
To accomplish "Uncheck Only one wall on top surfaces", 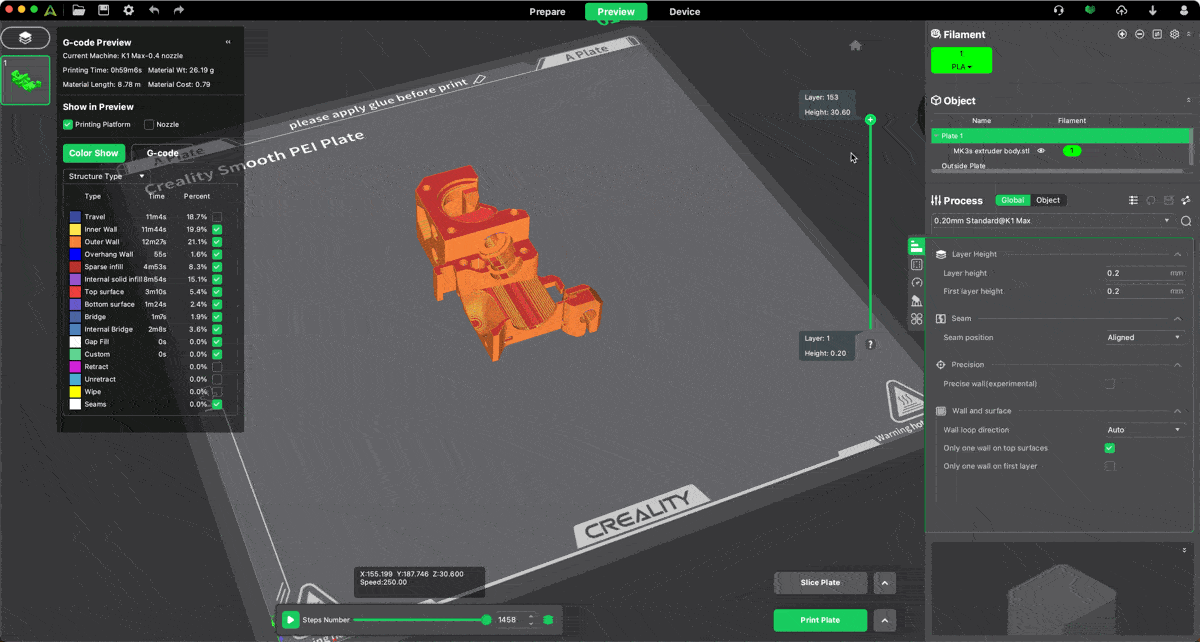I will [1109, 448].
